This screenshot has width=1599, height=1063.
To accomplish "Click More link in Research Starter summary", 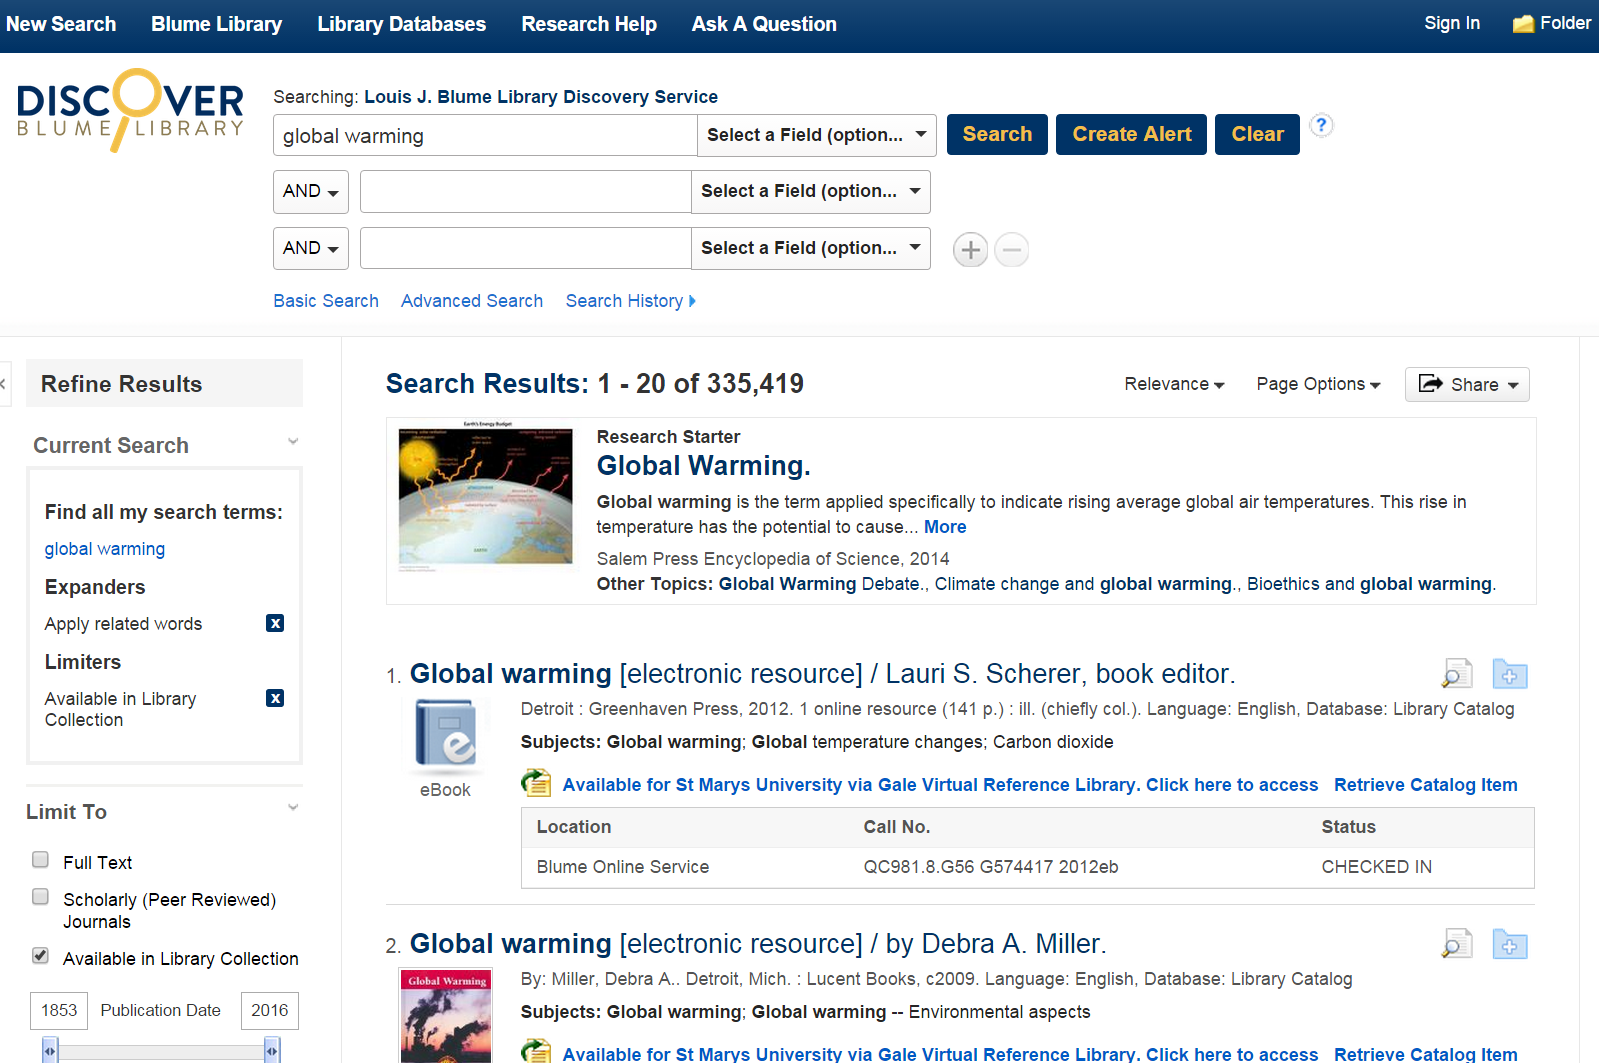I will (945, 527).
